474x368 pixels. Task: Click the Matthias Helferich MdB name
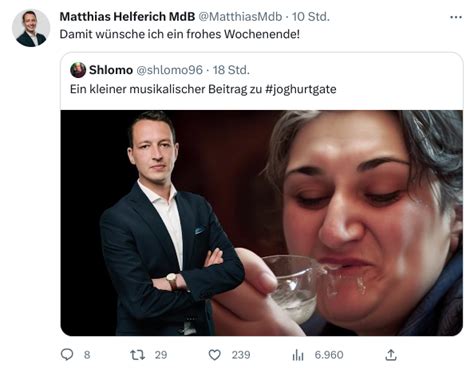click(x=127, y=17)
